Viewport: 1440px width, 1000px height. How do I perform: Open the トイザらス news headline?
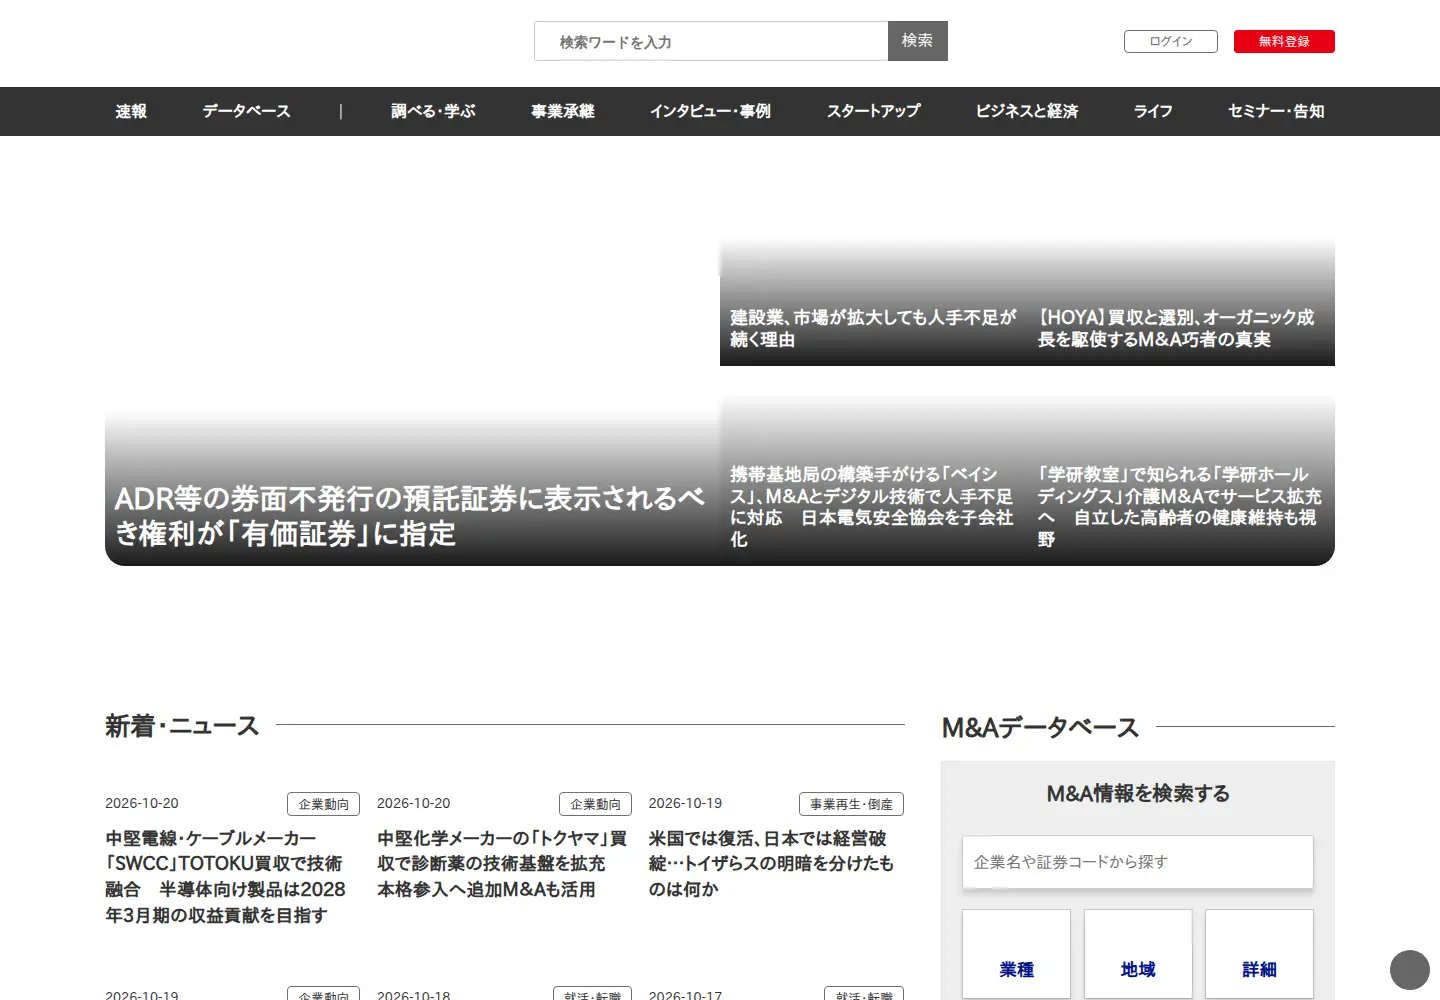772,863
